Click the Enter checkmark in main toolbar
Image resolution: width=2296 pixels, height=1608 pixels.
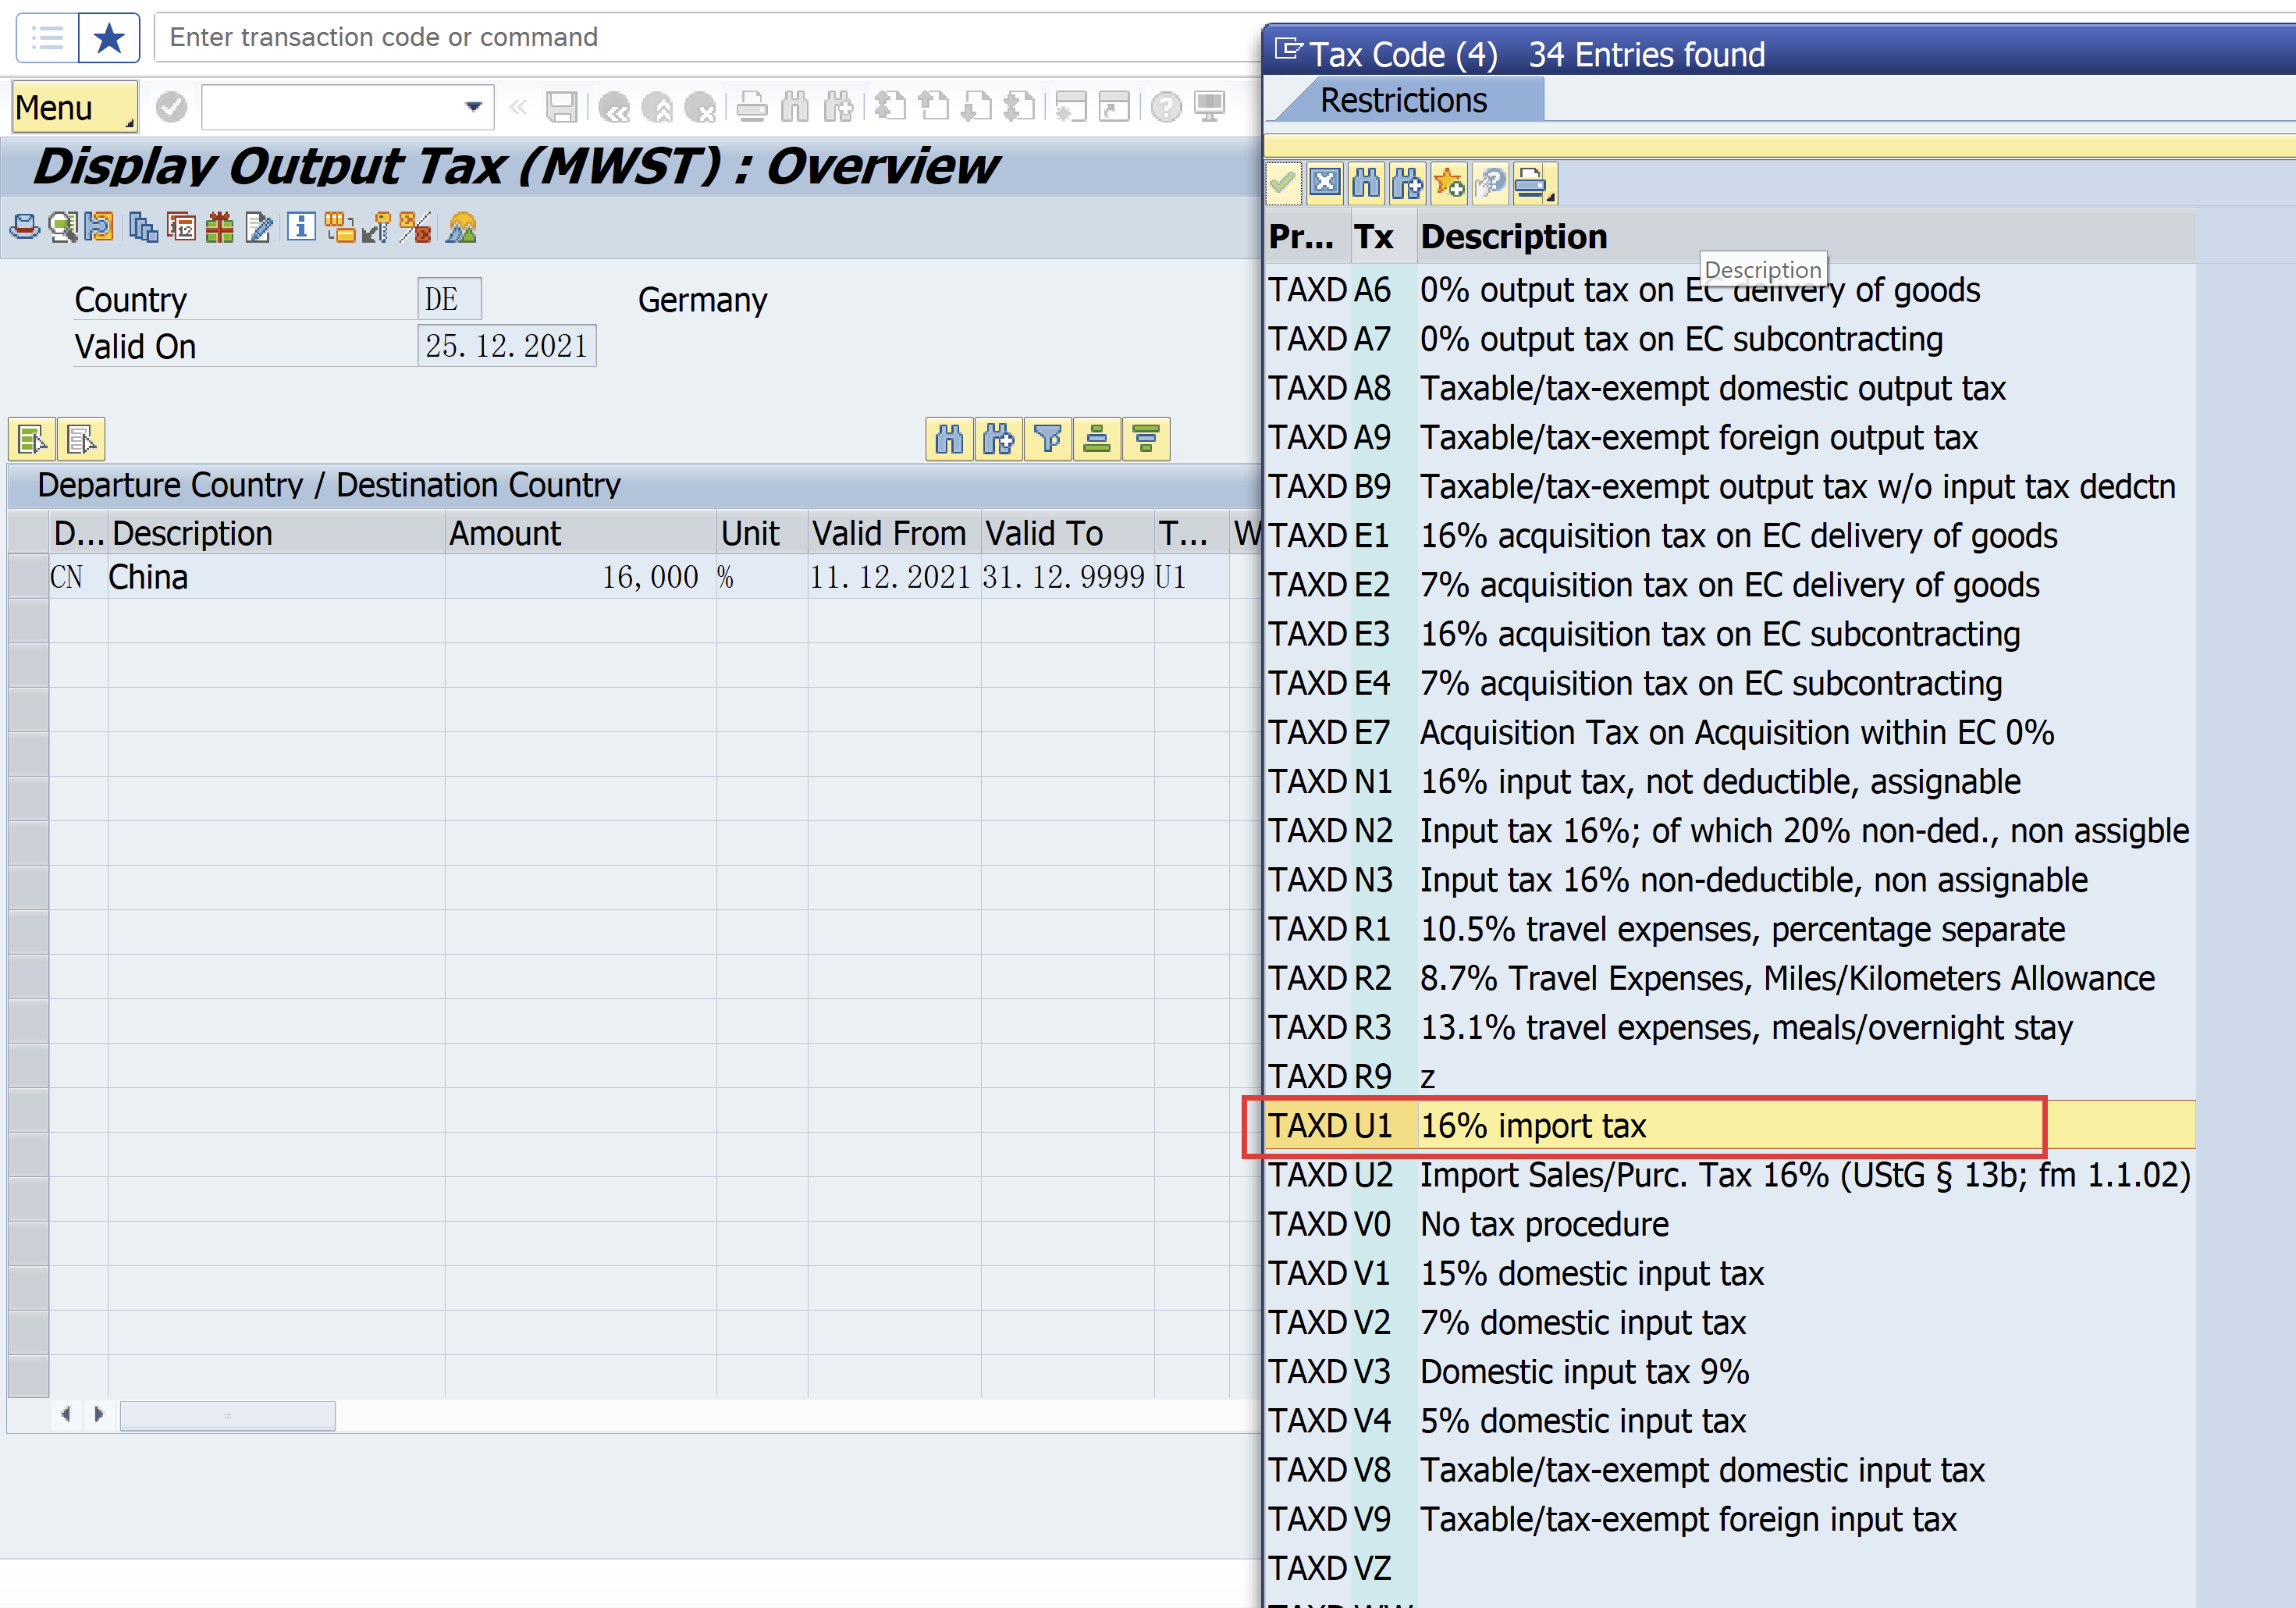point(171,106)
